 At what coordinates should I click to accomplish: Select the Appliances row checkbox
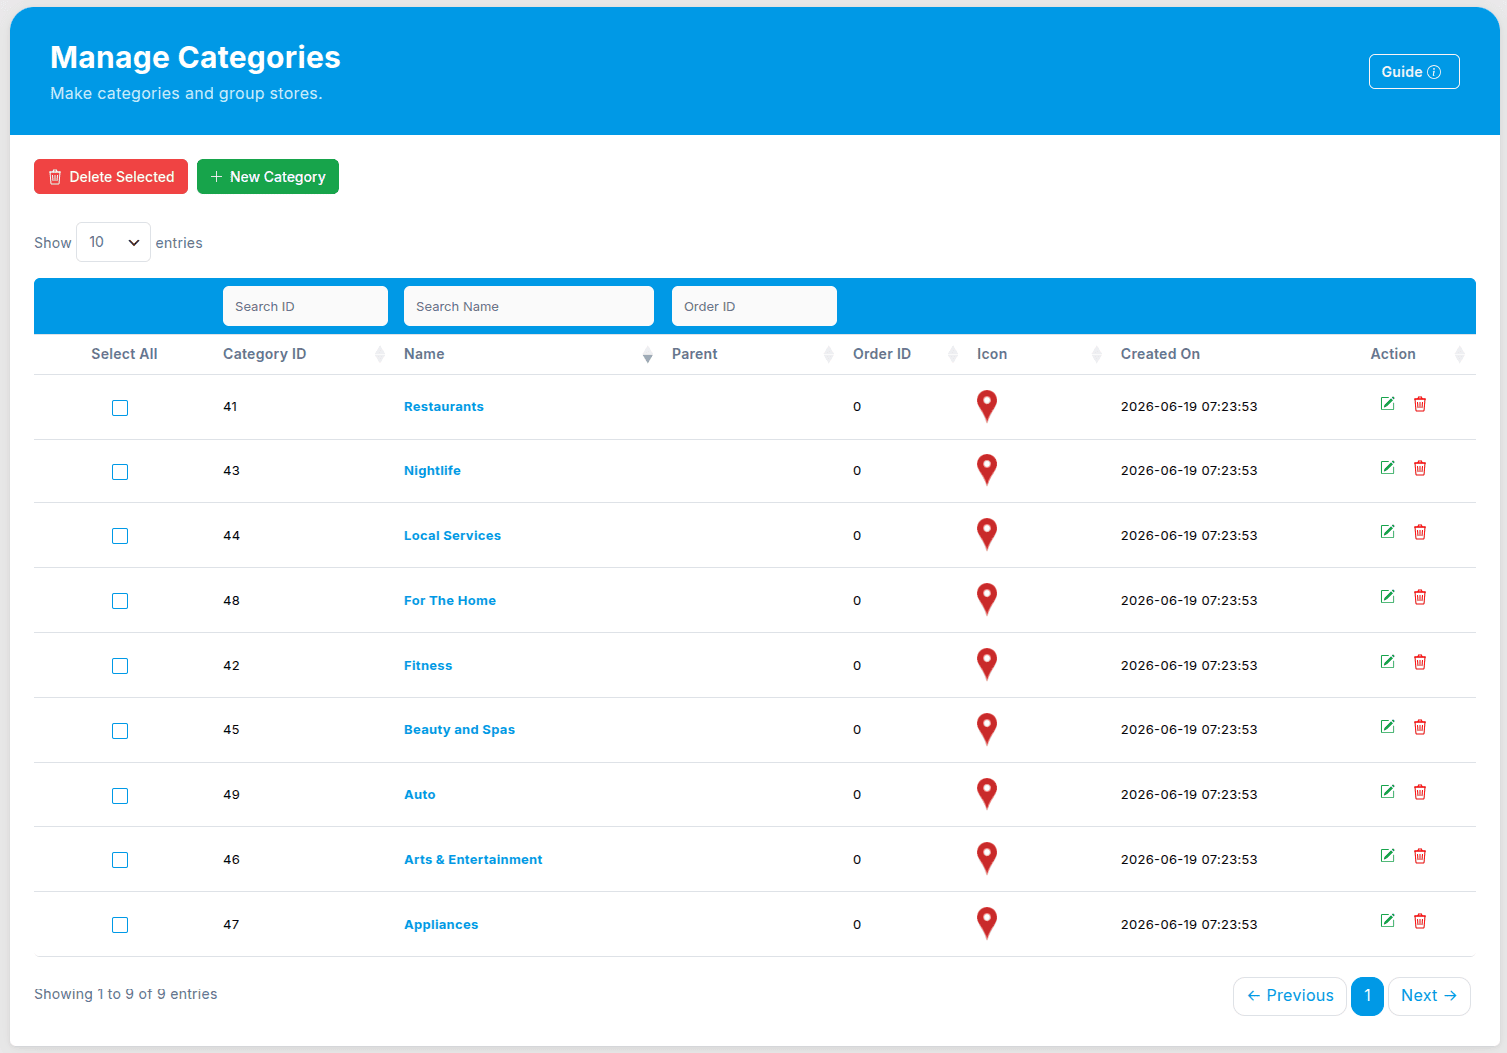click(120, 925)
